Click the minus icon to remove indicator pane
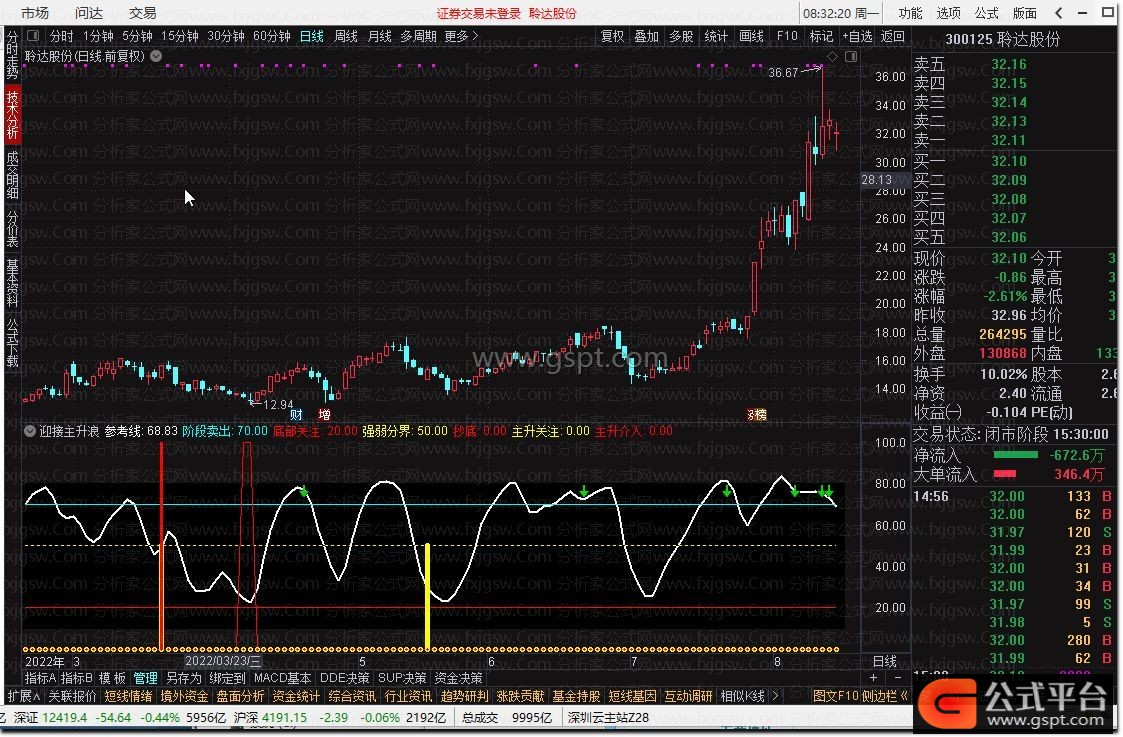 point(898,678)
